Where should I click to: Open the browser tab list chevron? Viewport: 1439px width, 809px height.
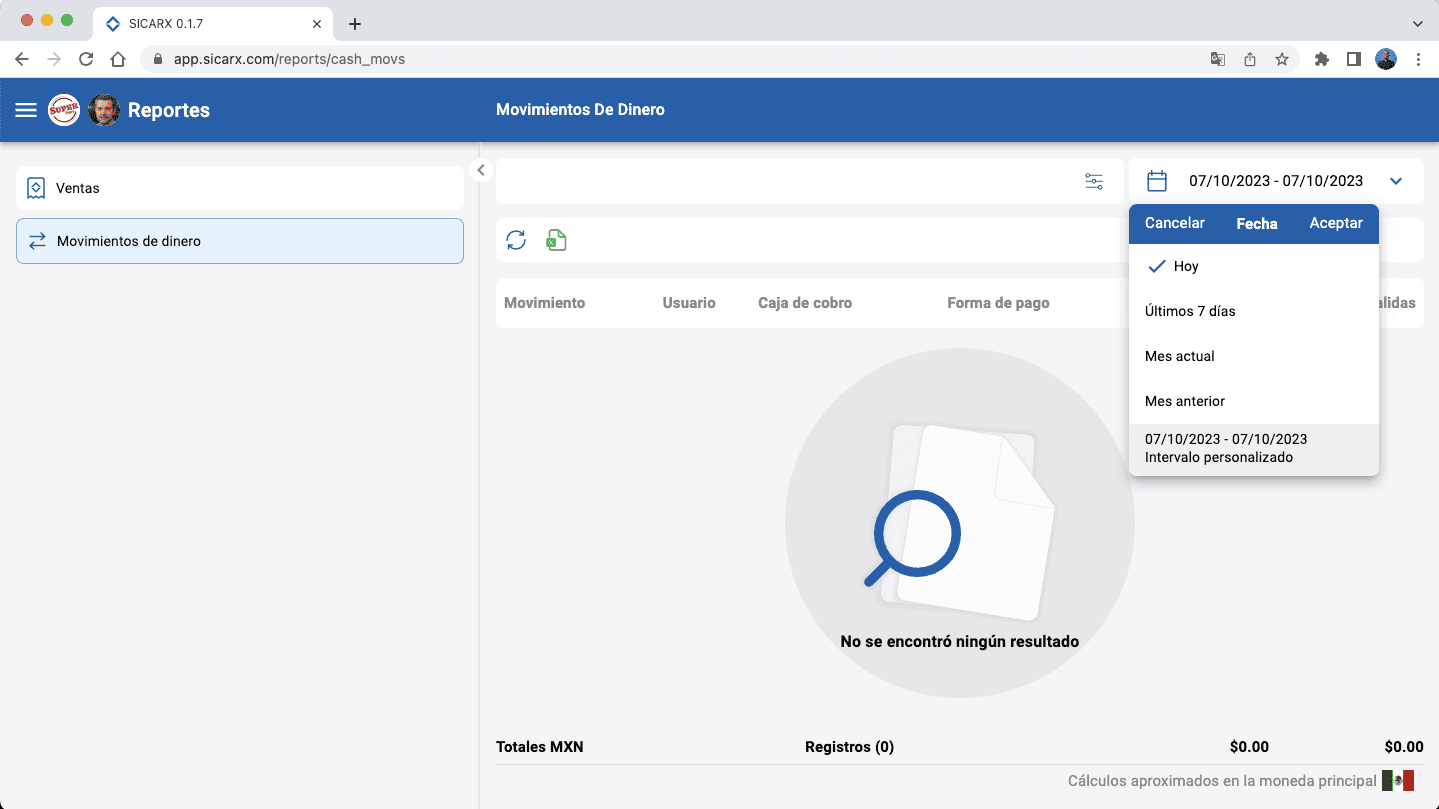[x=1417, y=23]
